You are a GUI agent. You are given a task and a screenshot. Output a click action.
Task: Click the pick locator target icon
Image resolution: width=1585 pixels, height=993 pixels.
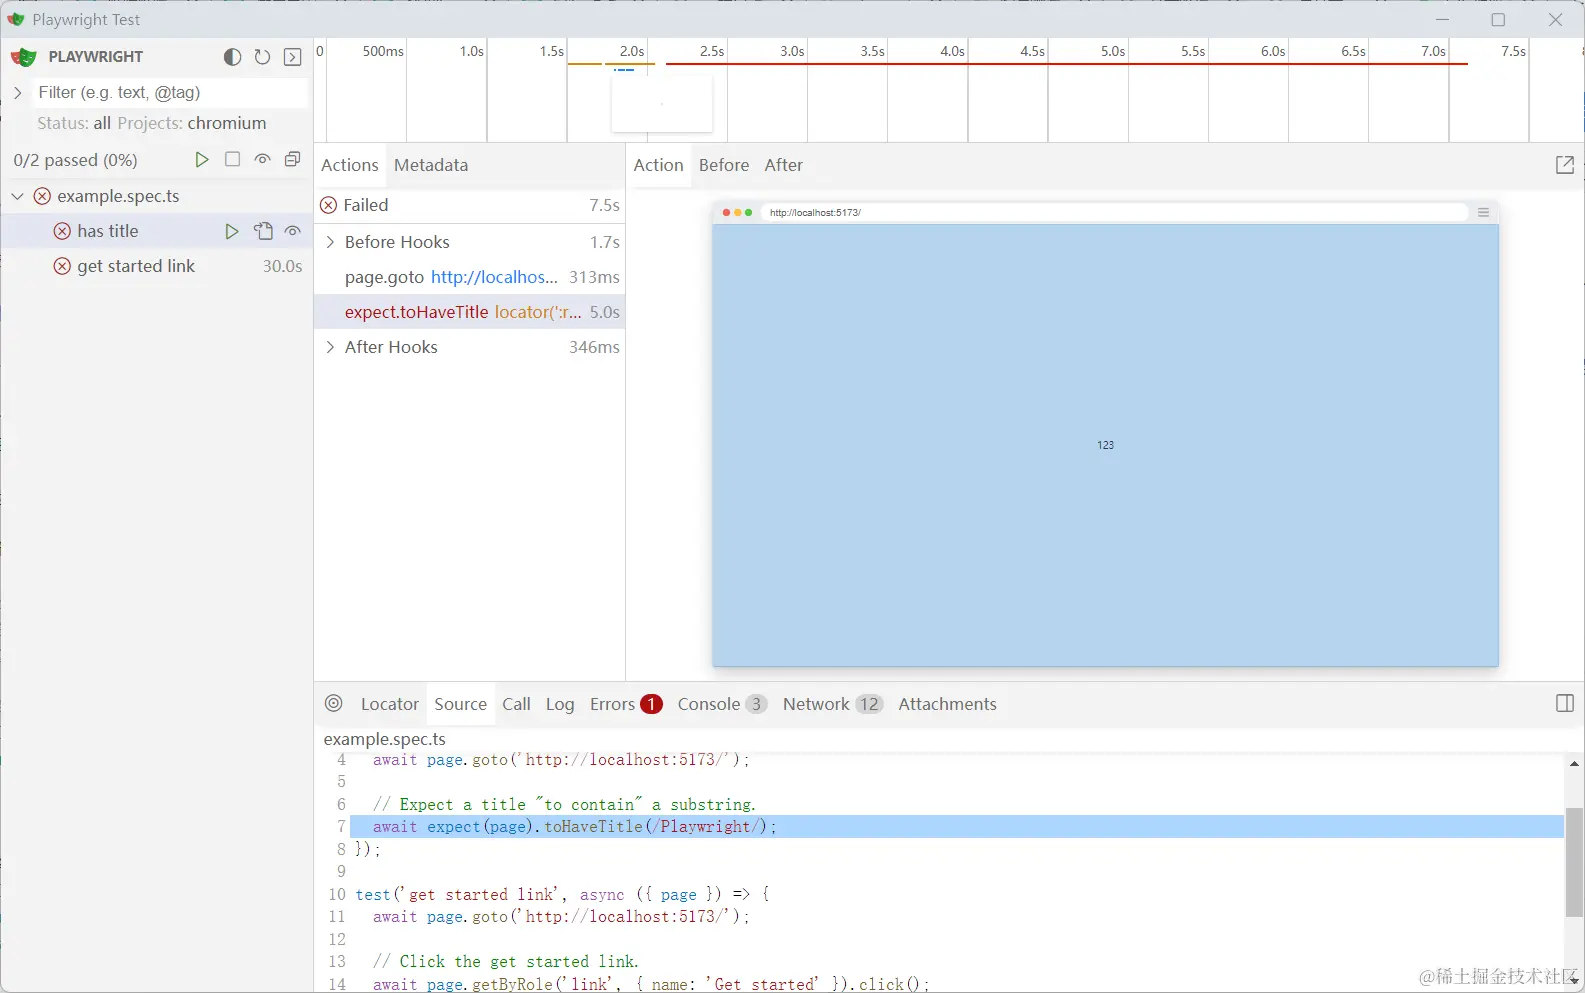(x=334, y=703)
